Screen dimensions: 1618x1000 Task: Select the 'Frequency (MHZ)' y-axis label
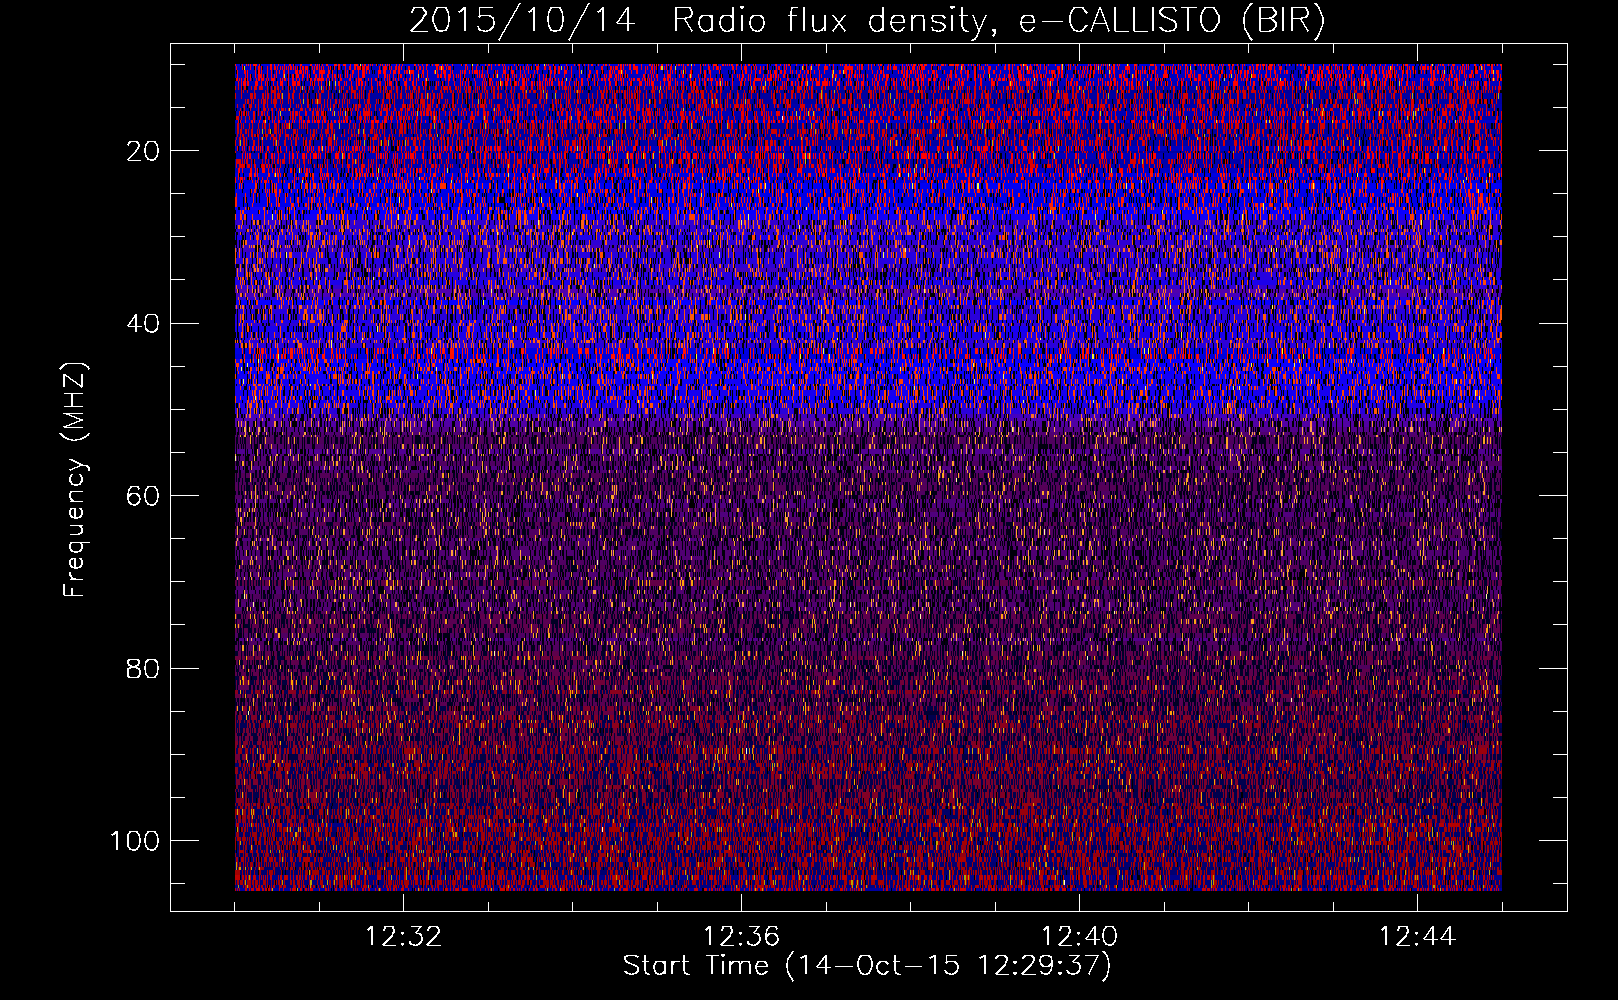tap(75, 479)
